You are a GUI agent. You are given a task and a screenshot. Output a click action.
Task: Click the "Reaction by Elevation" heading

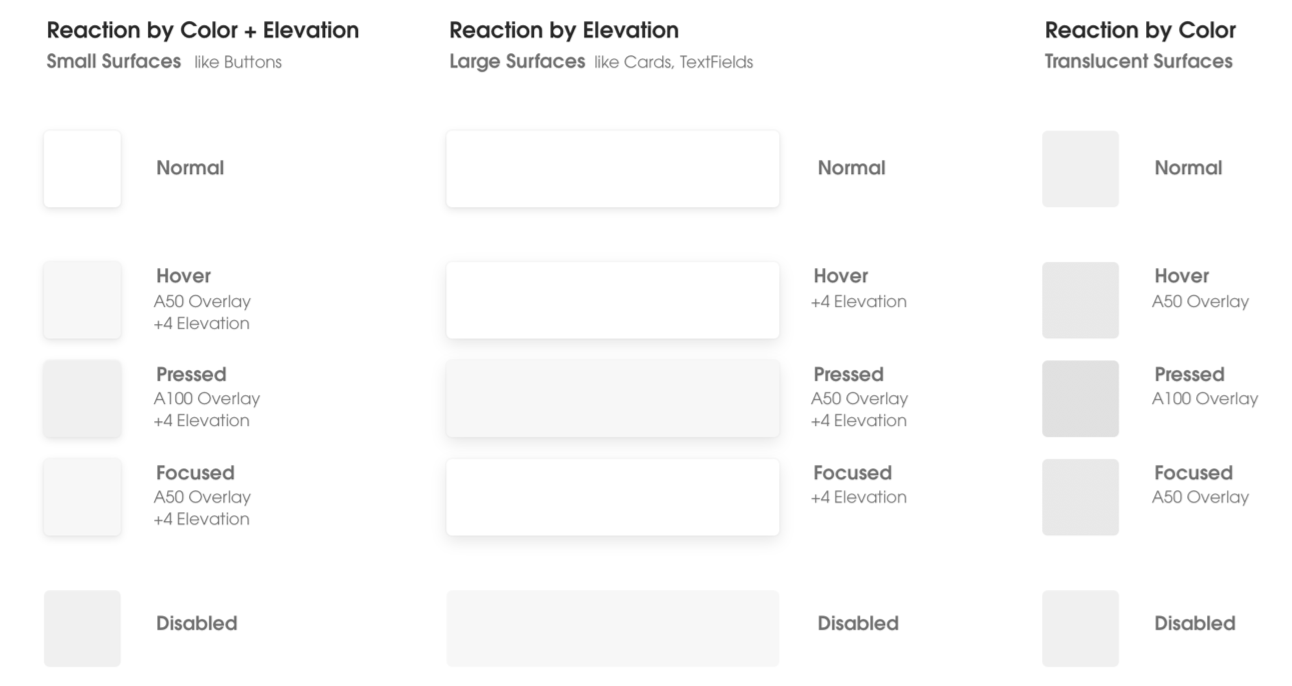tap(564, 30)
